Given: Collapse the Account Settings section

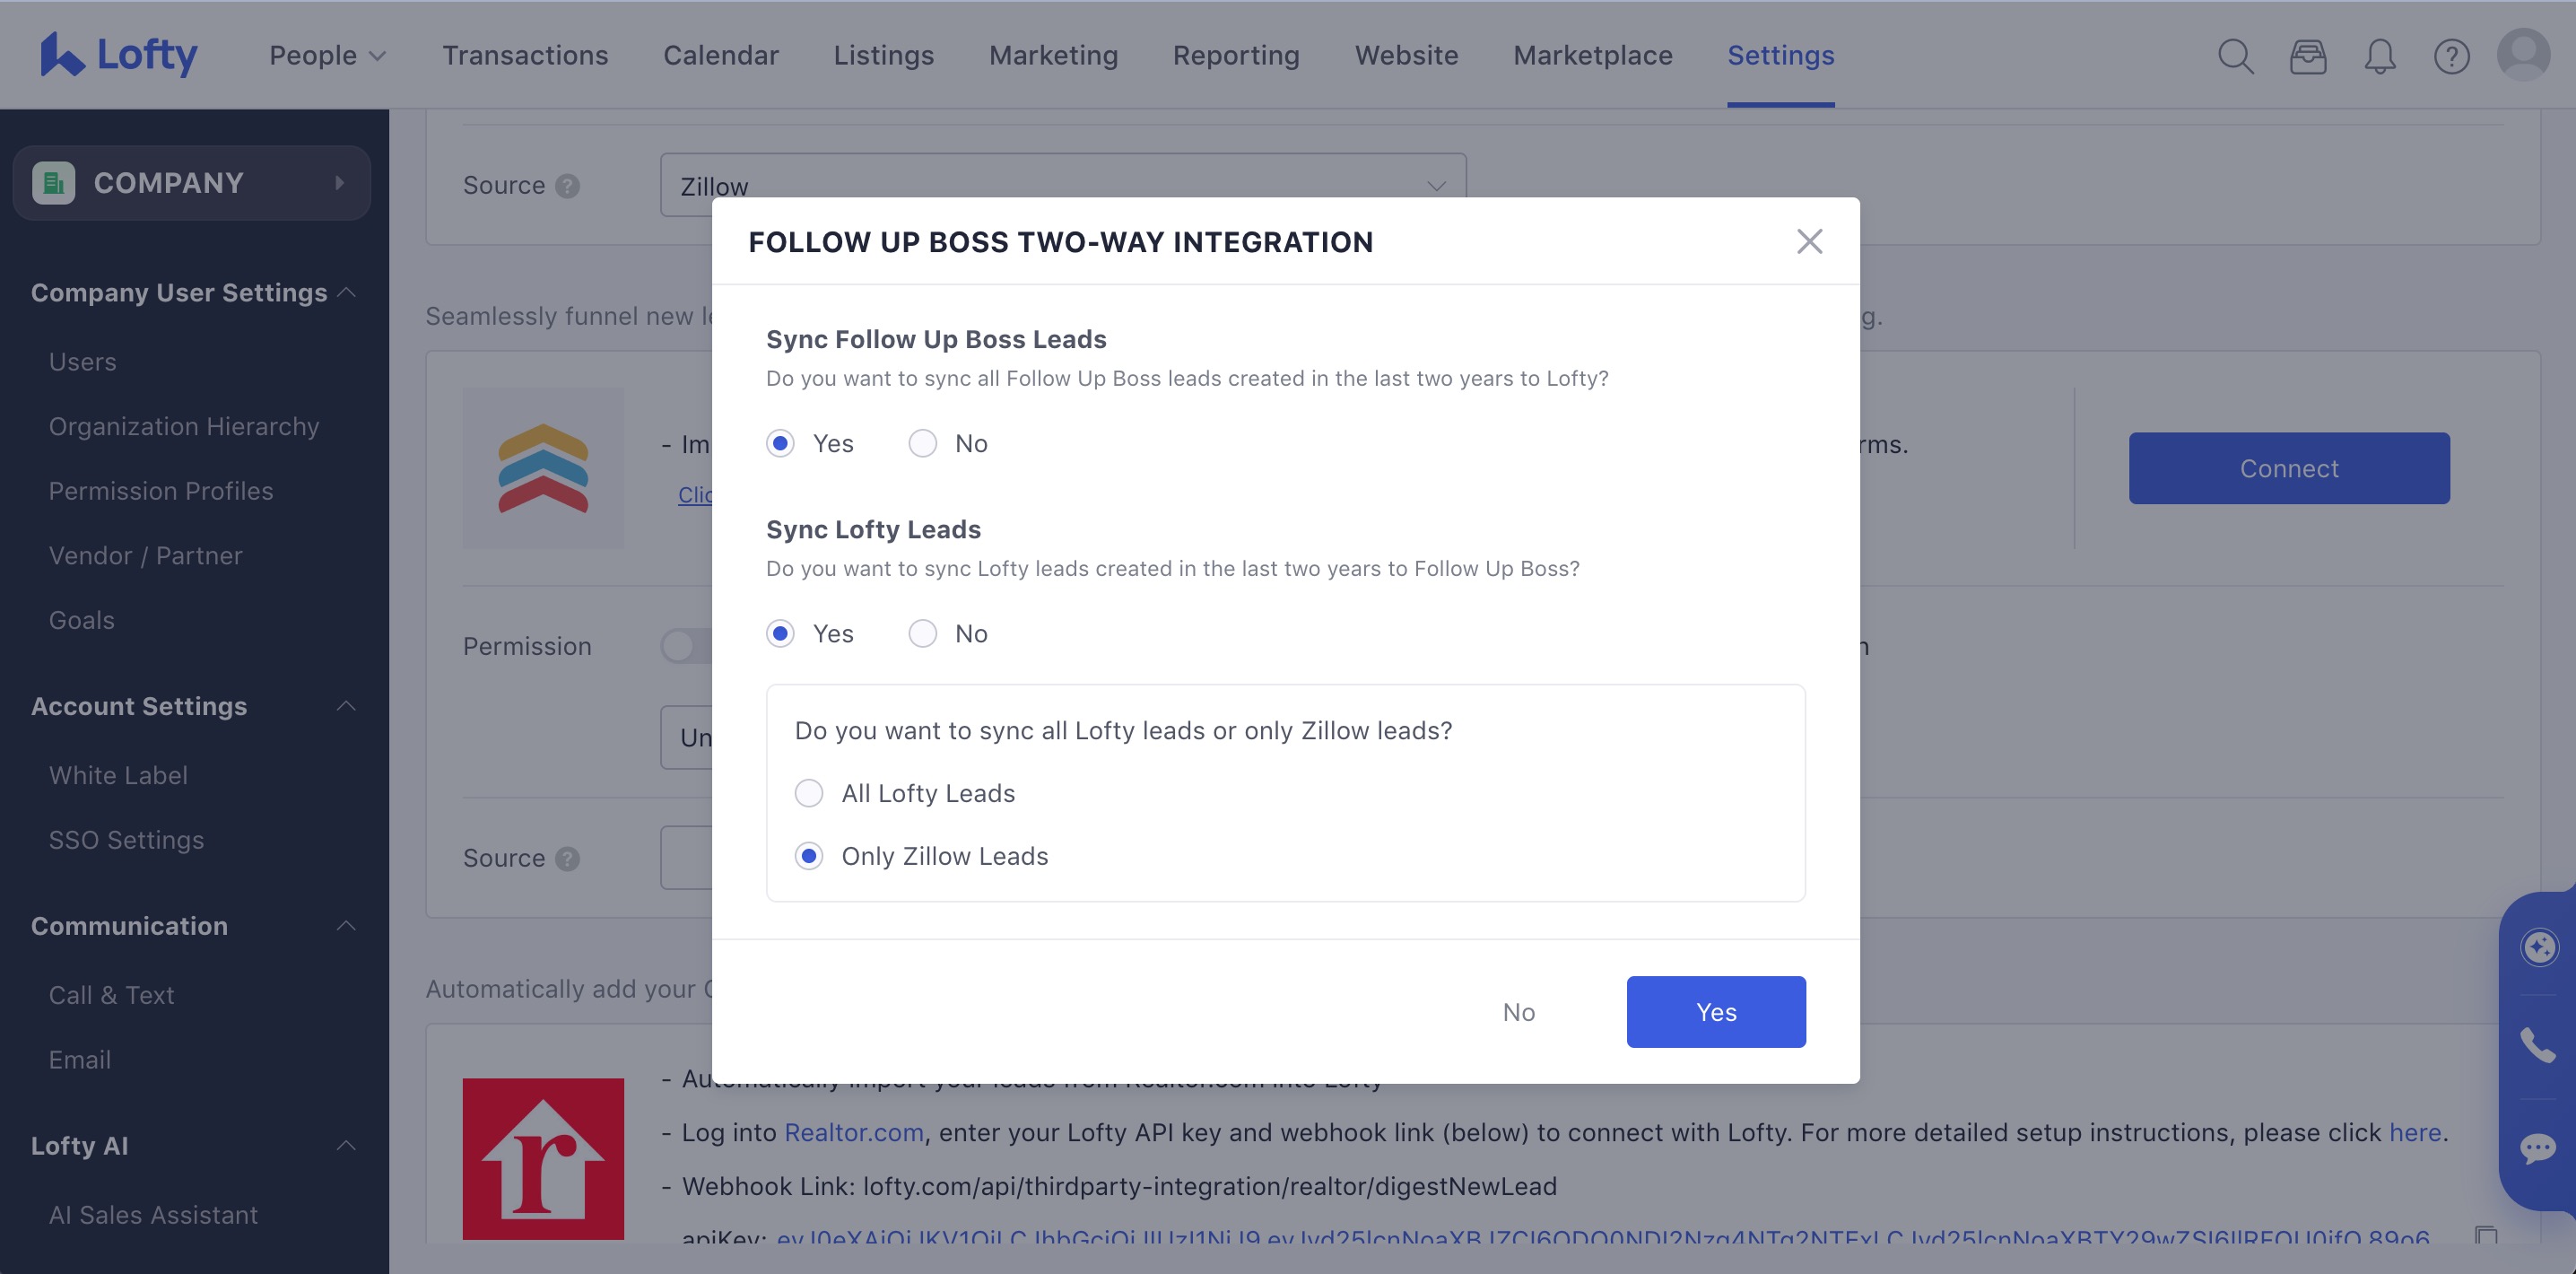Looking at the screenshot, I should (x=348, y=706).
